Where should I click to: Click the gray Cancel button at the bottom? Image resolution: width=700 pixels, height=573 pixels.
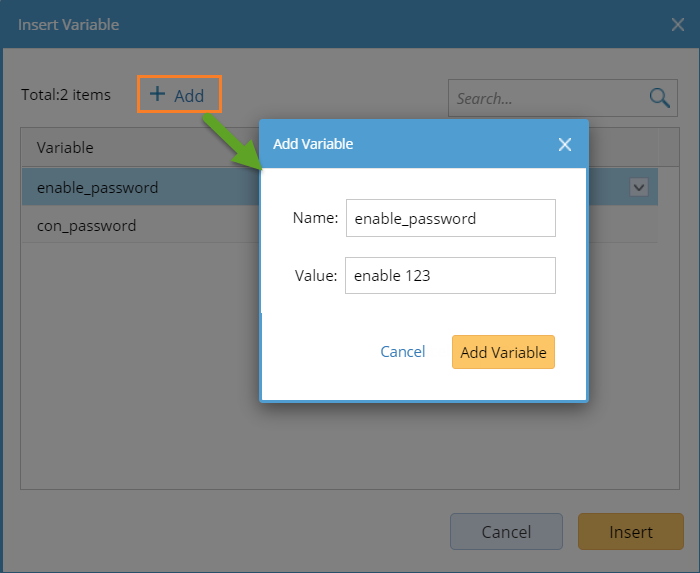(x=506, y=531)
